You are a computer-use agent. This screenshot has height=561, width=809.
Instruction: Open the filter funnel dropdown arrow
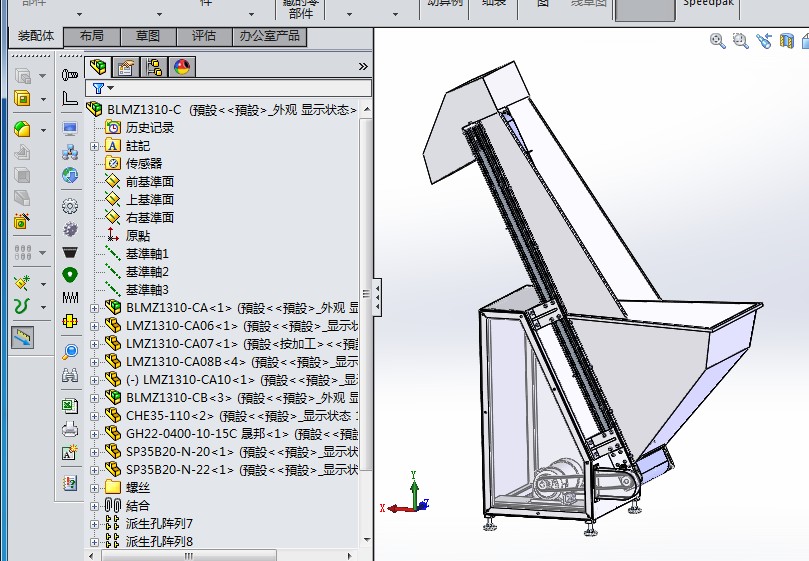110,88
